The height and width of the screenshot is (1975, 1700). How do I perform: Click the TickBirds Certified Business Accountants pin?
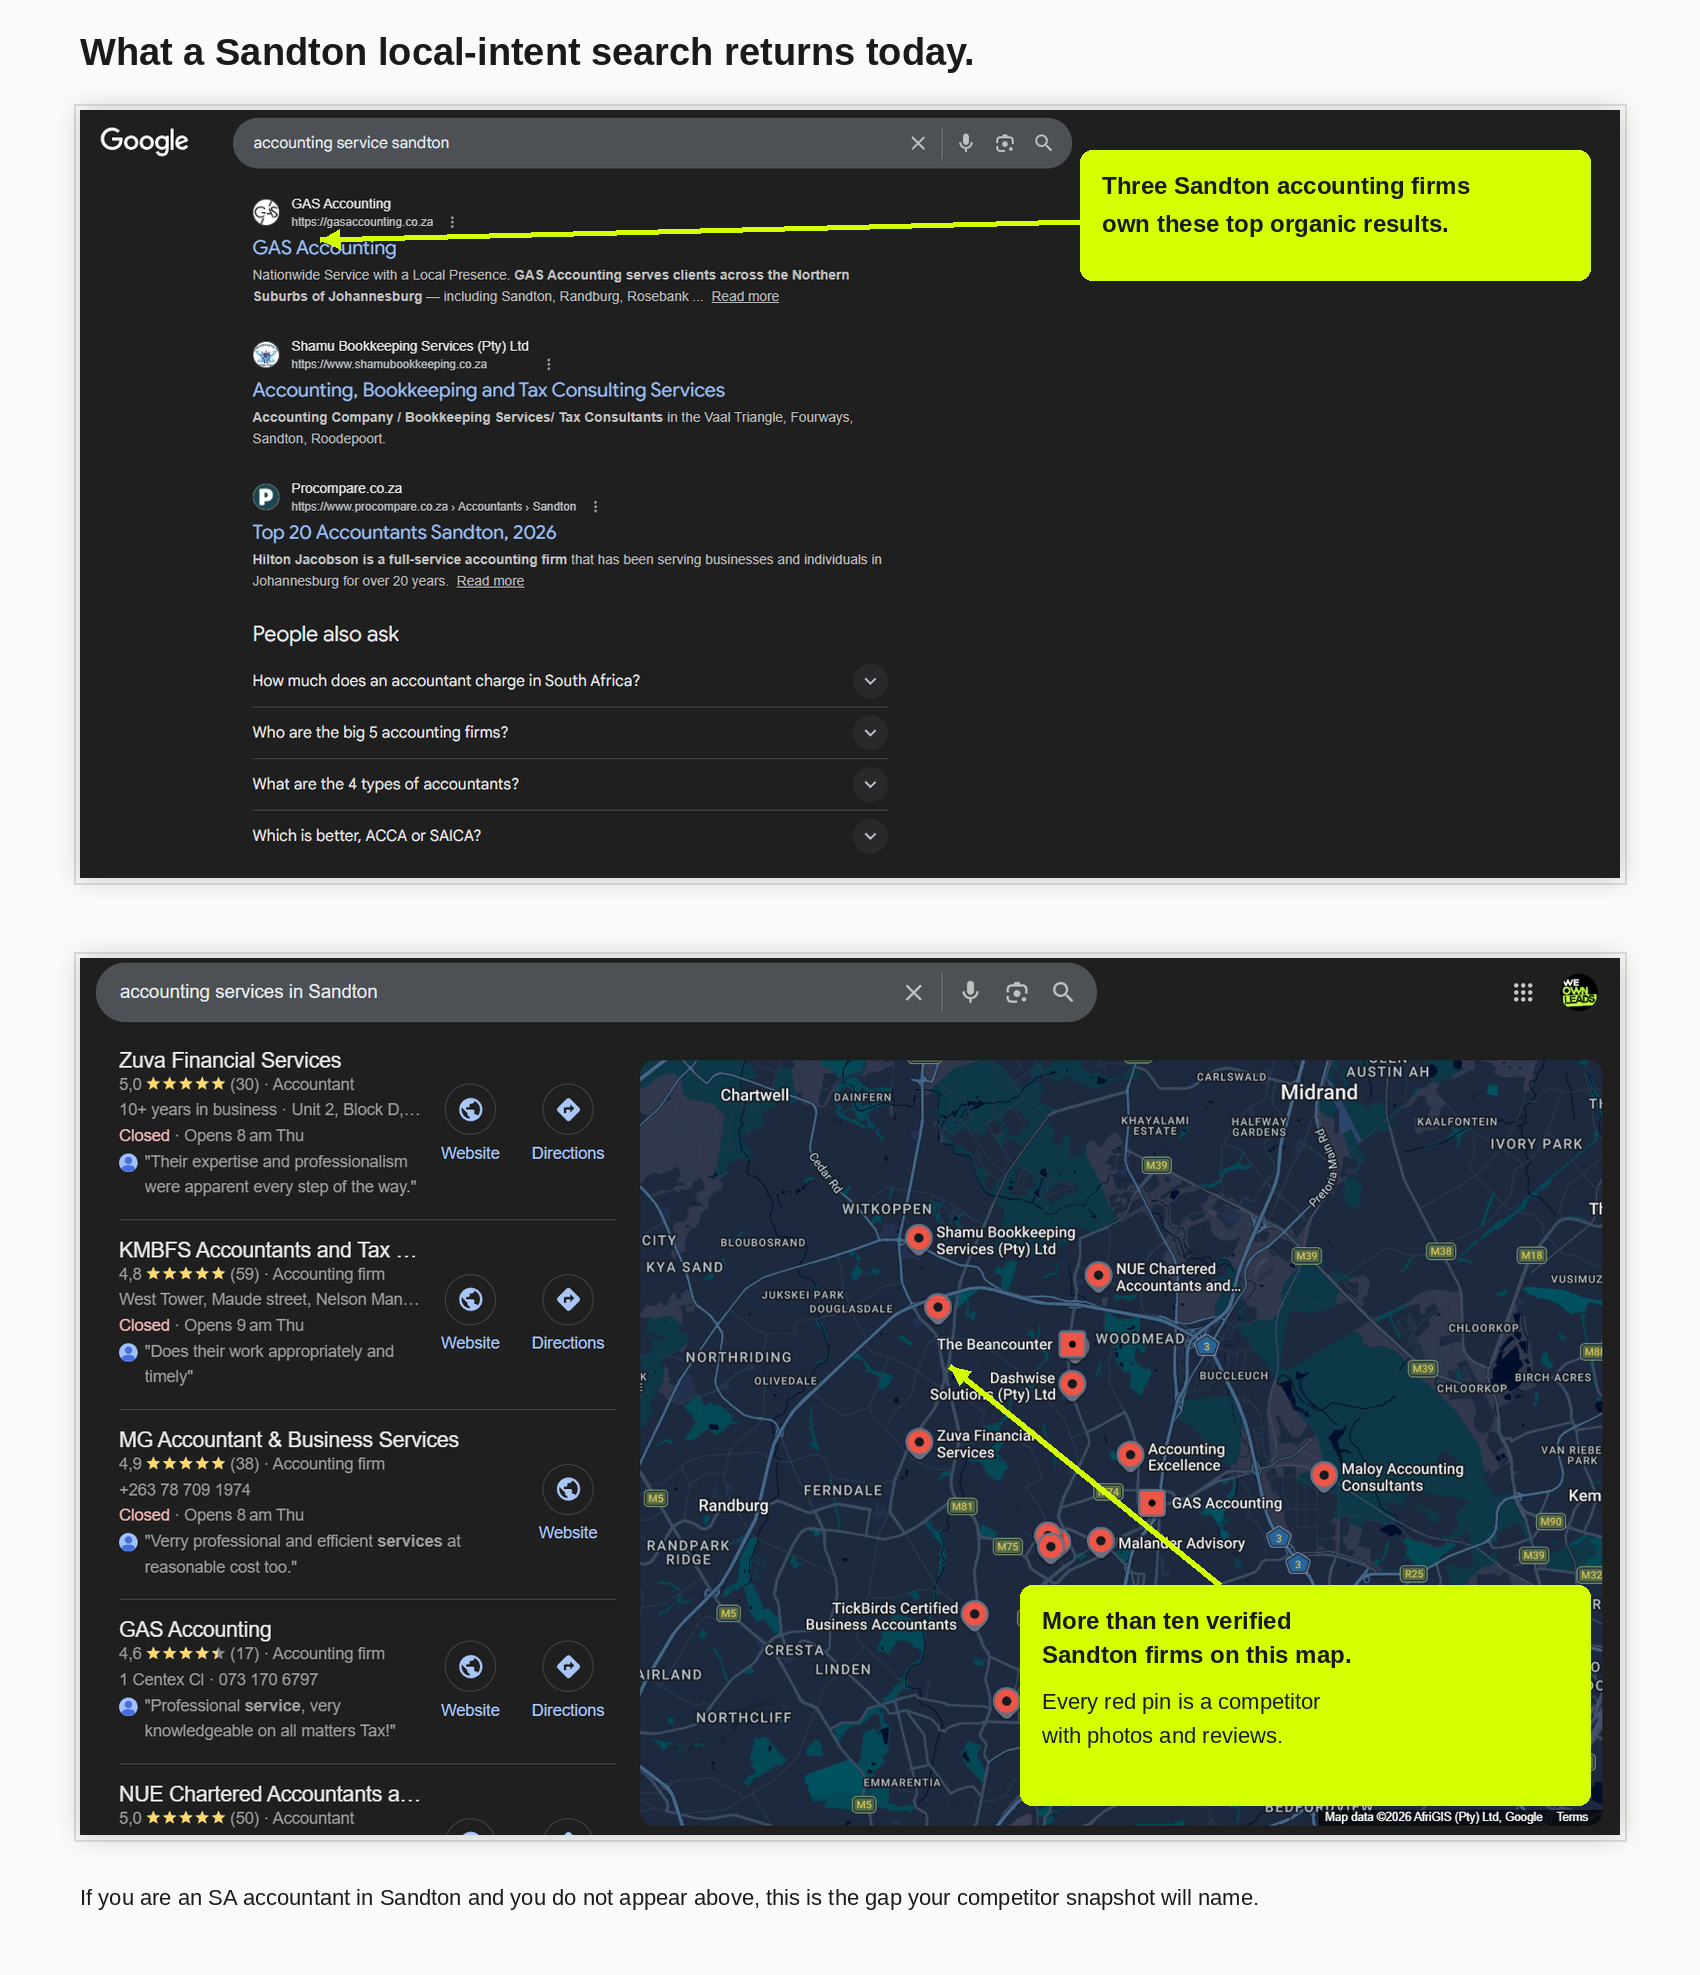(975, 1613)
